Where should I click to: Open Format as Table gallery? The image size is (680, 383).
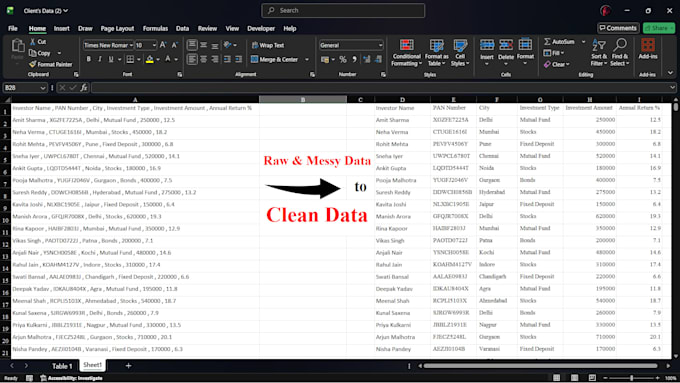pos(437,52)
